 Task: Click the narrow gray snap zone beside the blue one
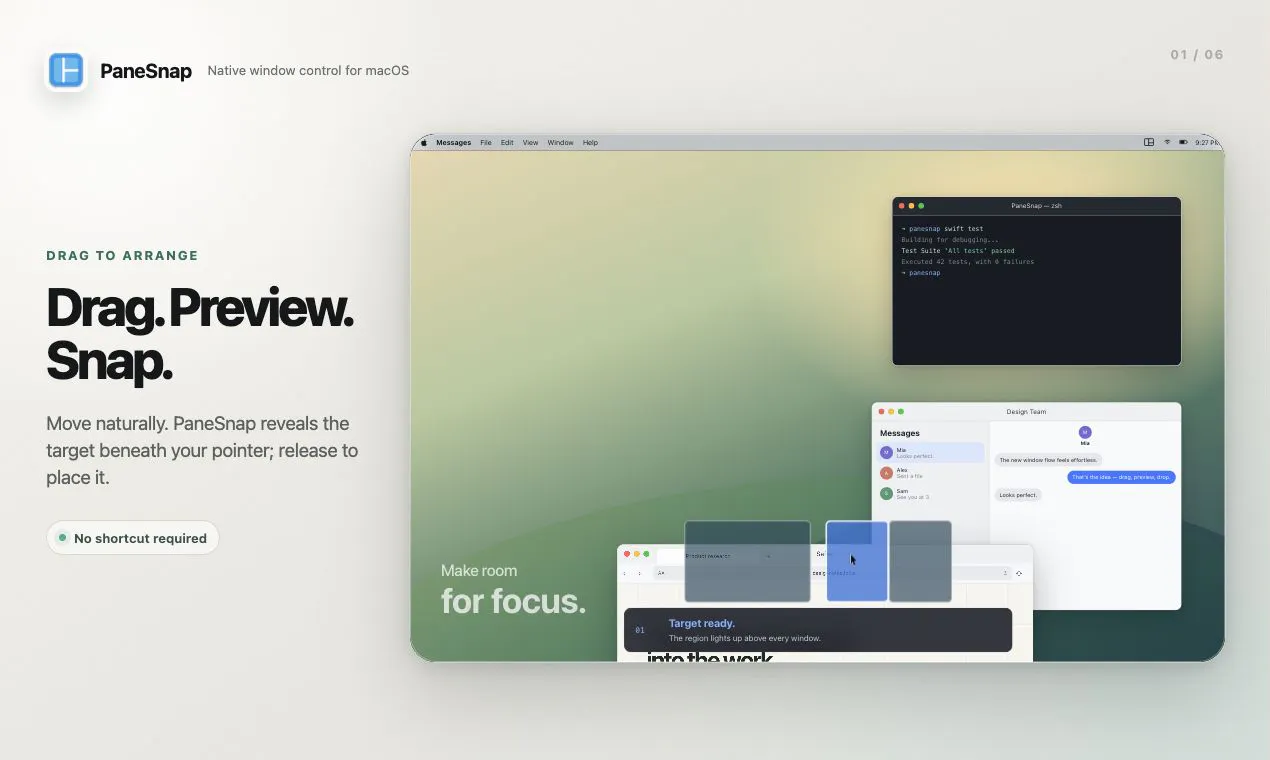click(920, 561)
